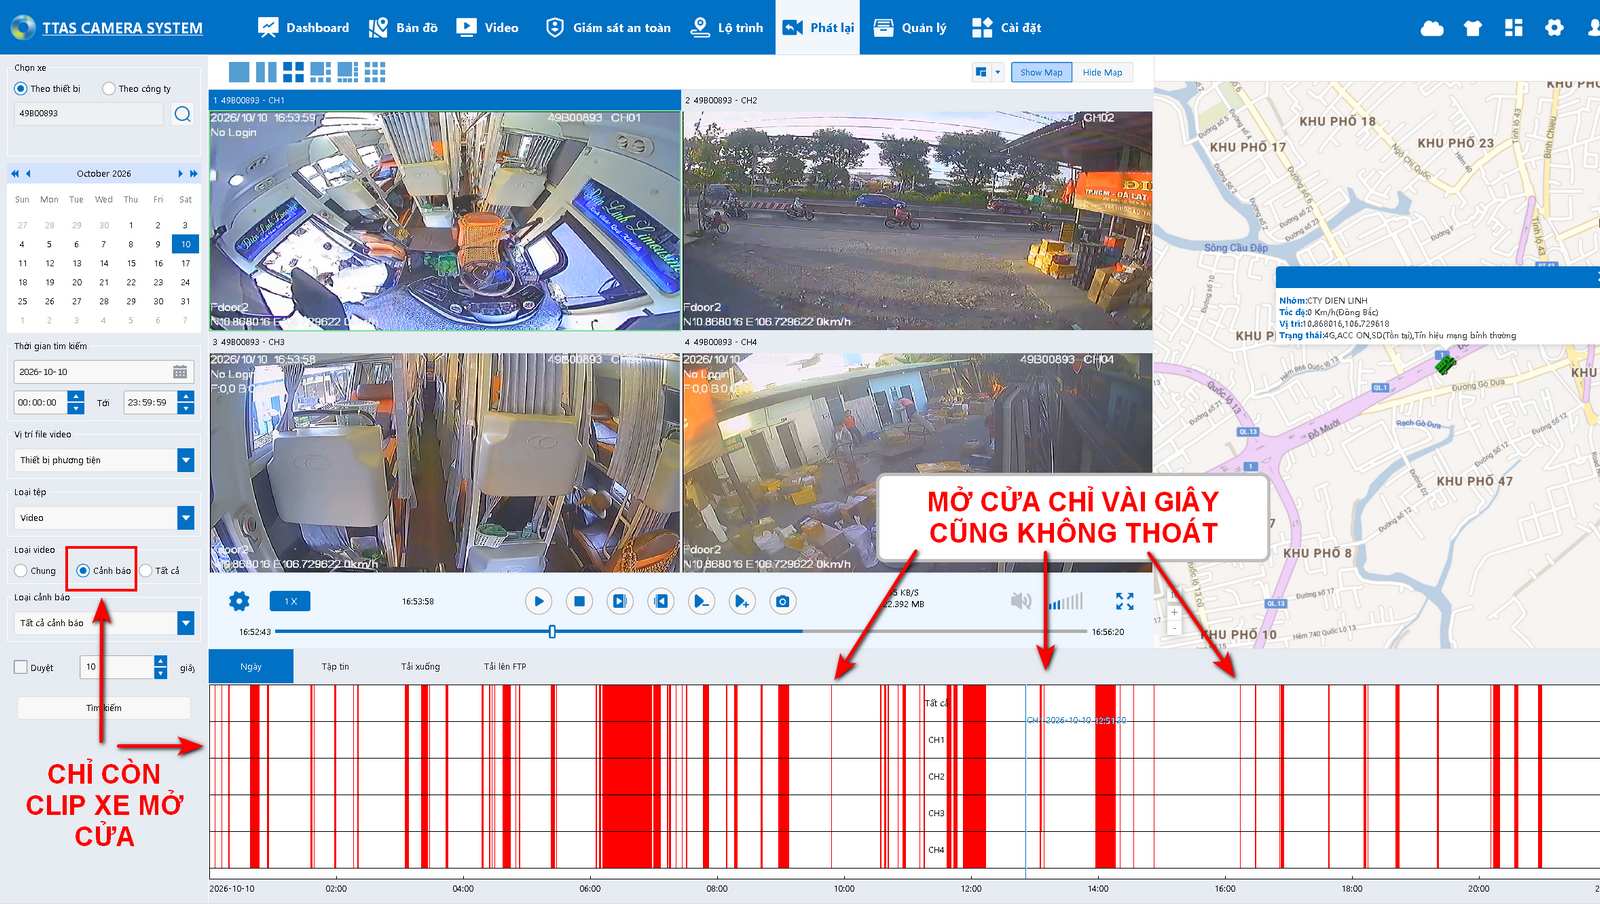Unmute the audio speaker icon
This screenshot has width=1600, height=904.
[1021, 601]
